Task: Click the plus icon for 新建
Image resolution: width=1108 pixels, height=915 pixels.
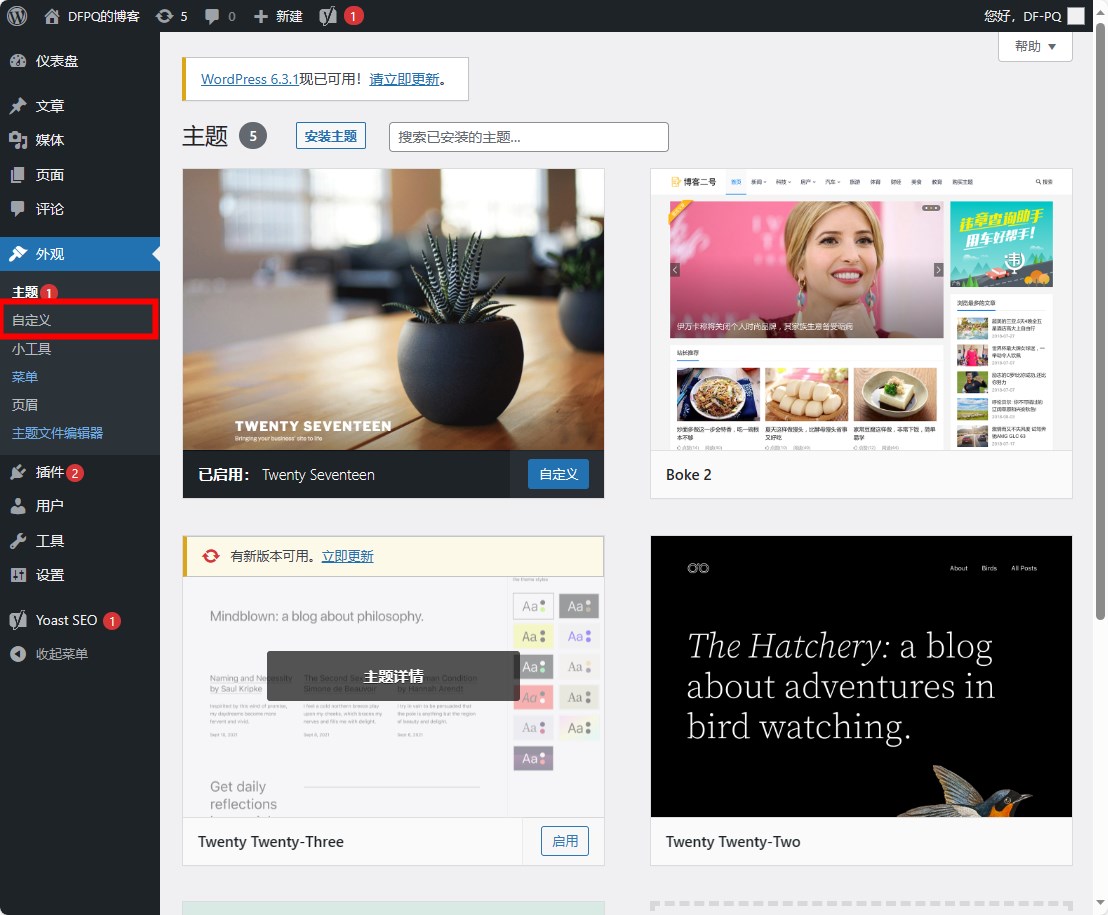Action: [261, 16]
